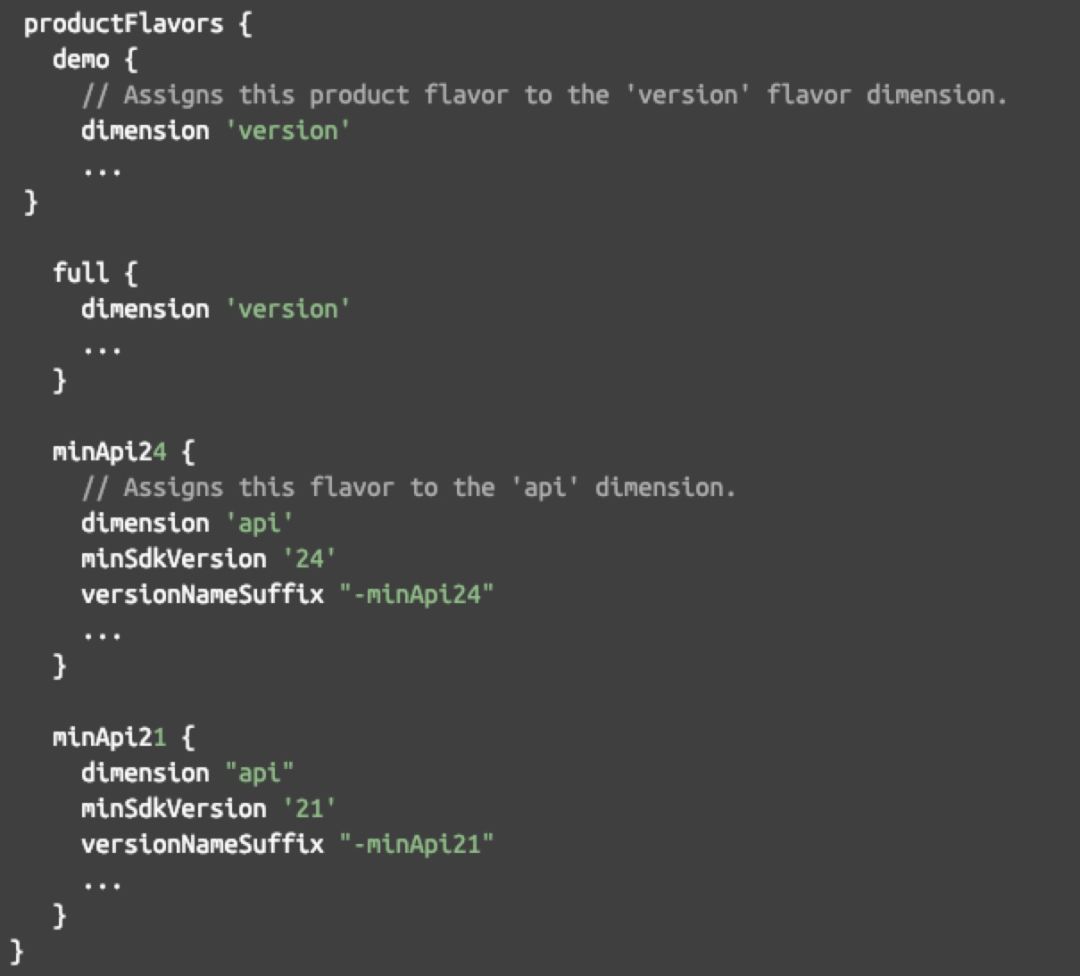This screenshot has height=976, width=1080.
Task: Click the opening brace after productFlavors
Action: [x=246, y=24]
